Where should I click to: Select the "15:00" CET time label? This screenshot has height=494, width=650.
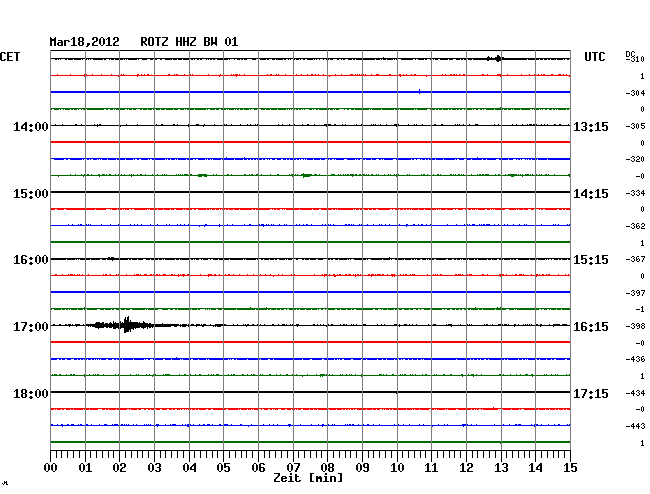pos(31,194)
